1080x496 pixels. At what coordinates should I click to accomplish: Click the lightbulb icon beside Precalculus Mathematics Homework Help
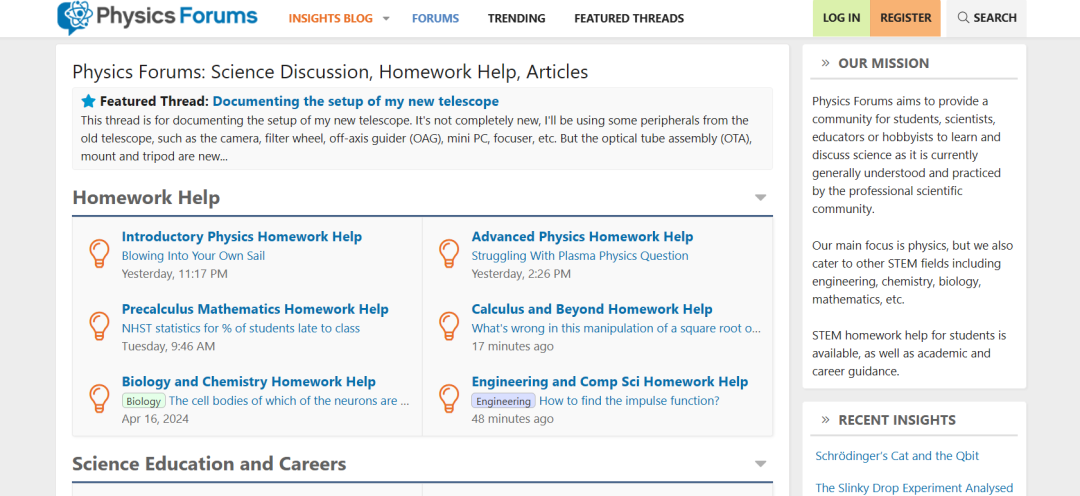tap(100, 326)
